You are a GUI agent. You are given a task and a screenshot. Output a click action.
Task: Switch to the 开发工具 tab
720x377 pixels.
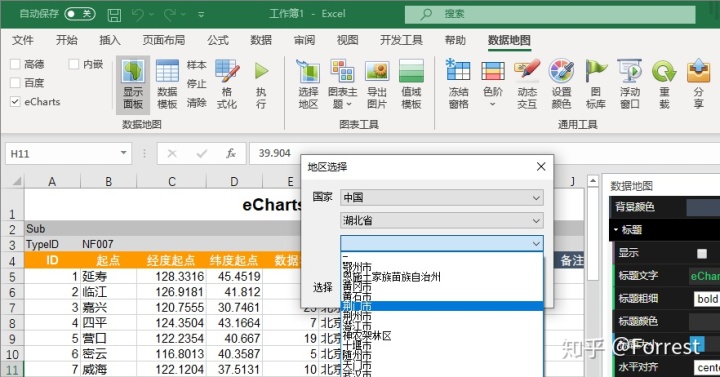point(401,40)
